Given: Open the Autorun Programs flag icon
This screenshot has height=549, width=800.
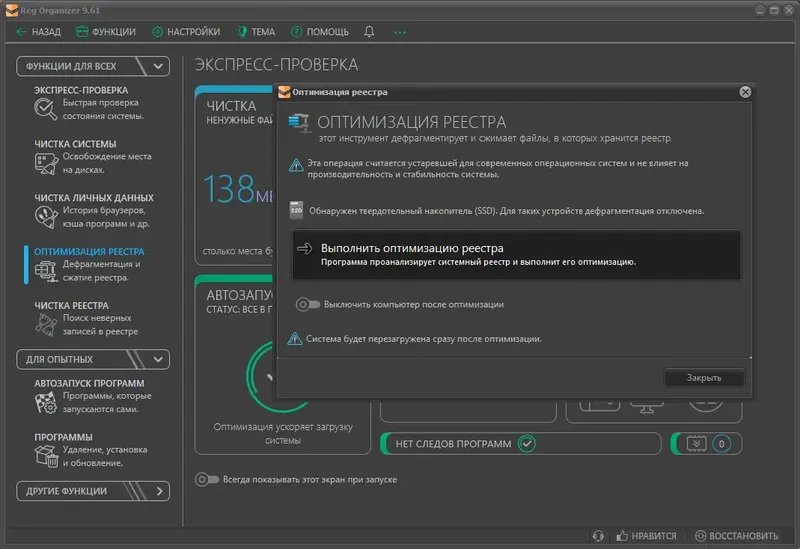Looking at the screenshot, I should [x=46, y=403].
